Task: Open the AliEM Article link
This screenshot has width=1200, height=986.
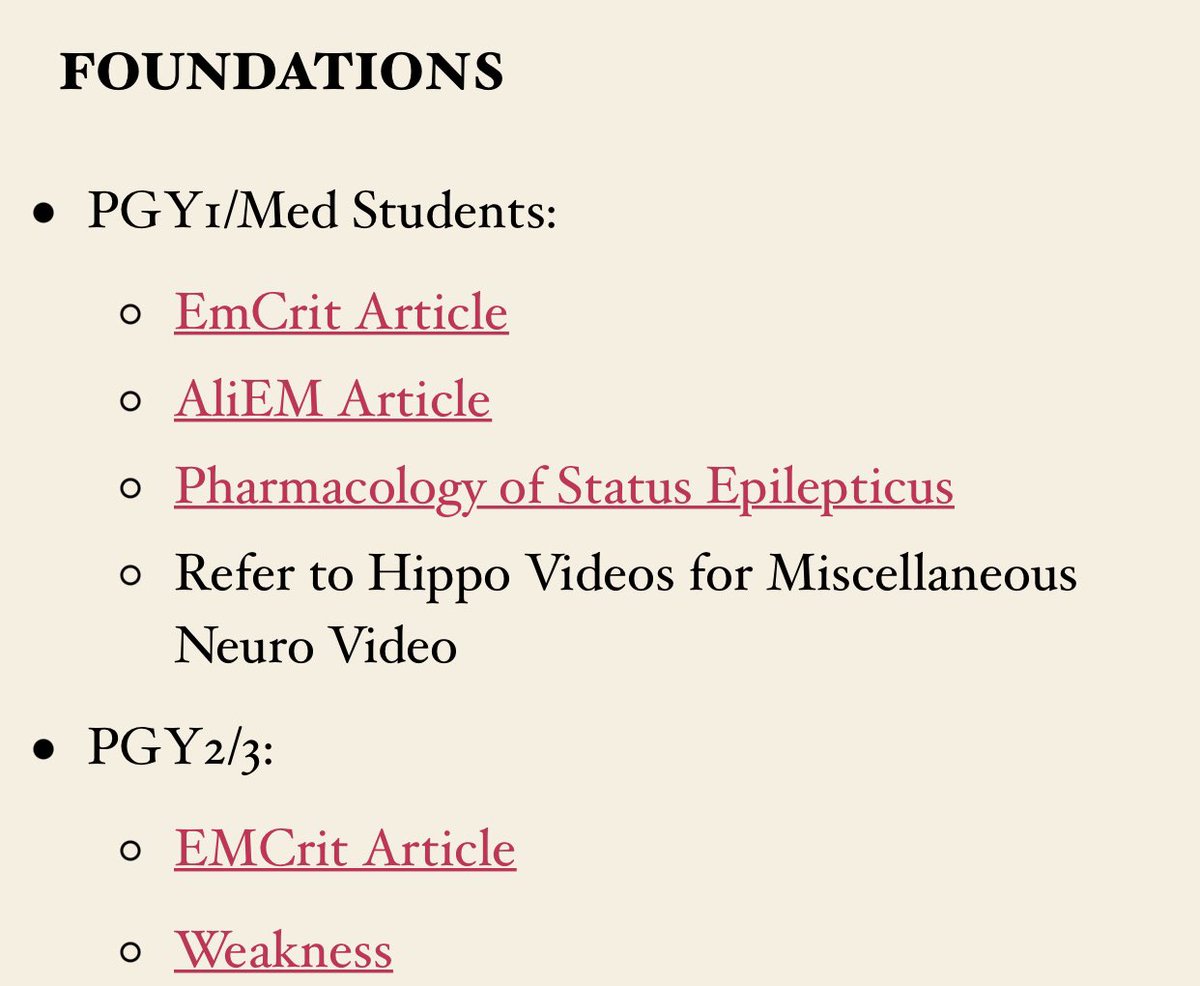Action: (x=333, y=399)
